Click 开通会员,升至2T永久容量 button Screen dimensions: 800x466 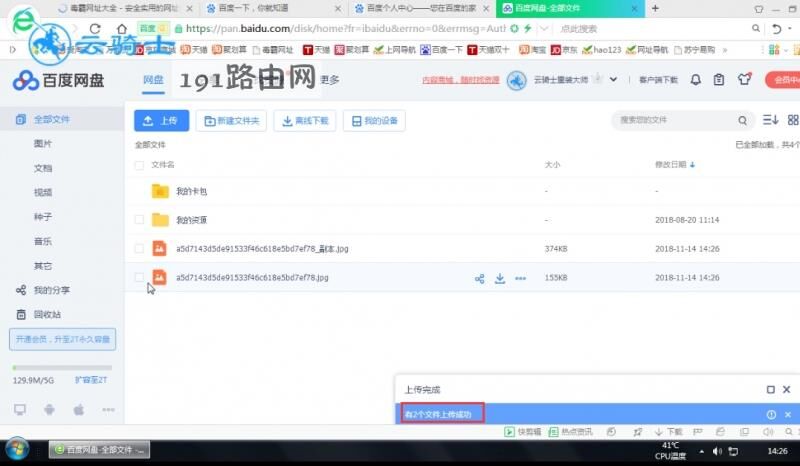click(62, 339)
